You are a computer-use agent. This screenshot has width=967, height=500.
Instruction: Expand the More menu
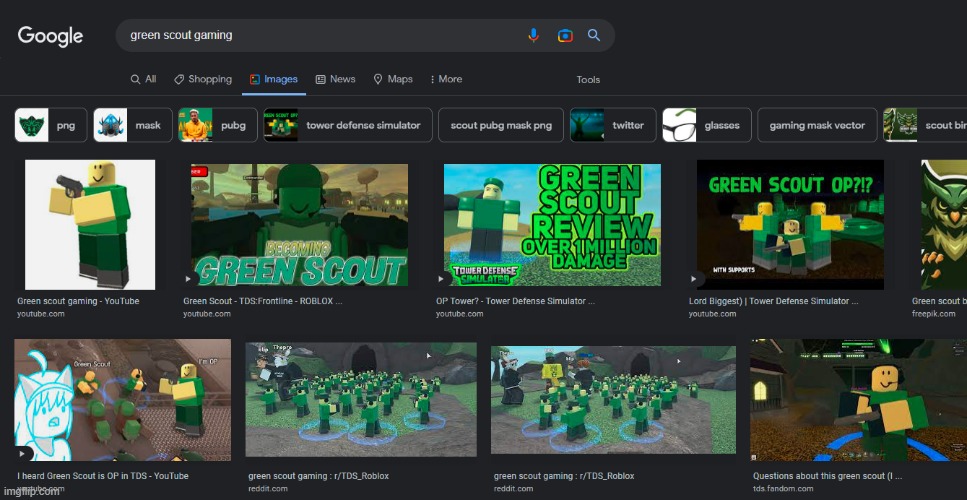pos(446,79)
